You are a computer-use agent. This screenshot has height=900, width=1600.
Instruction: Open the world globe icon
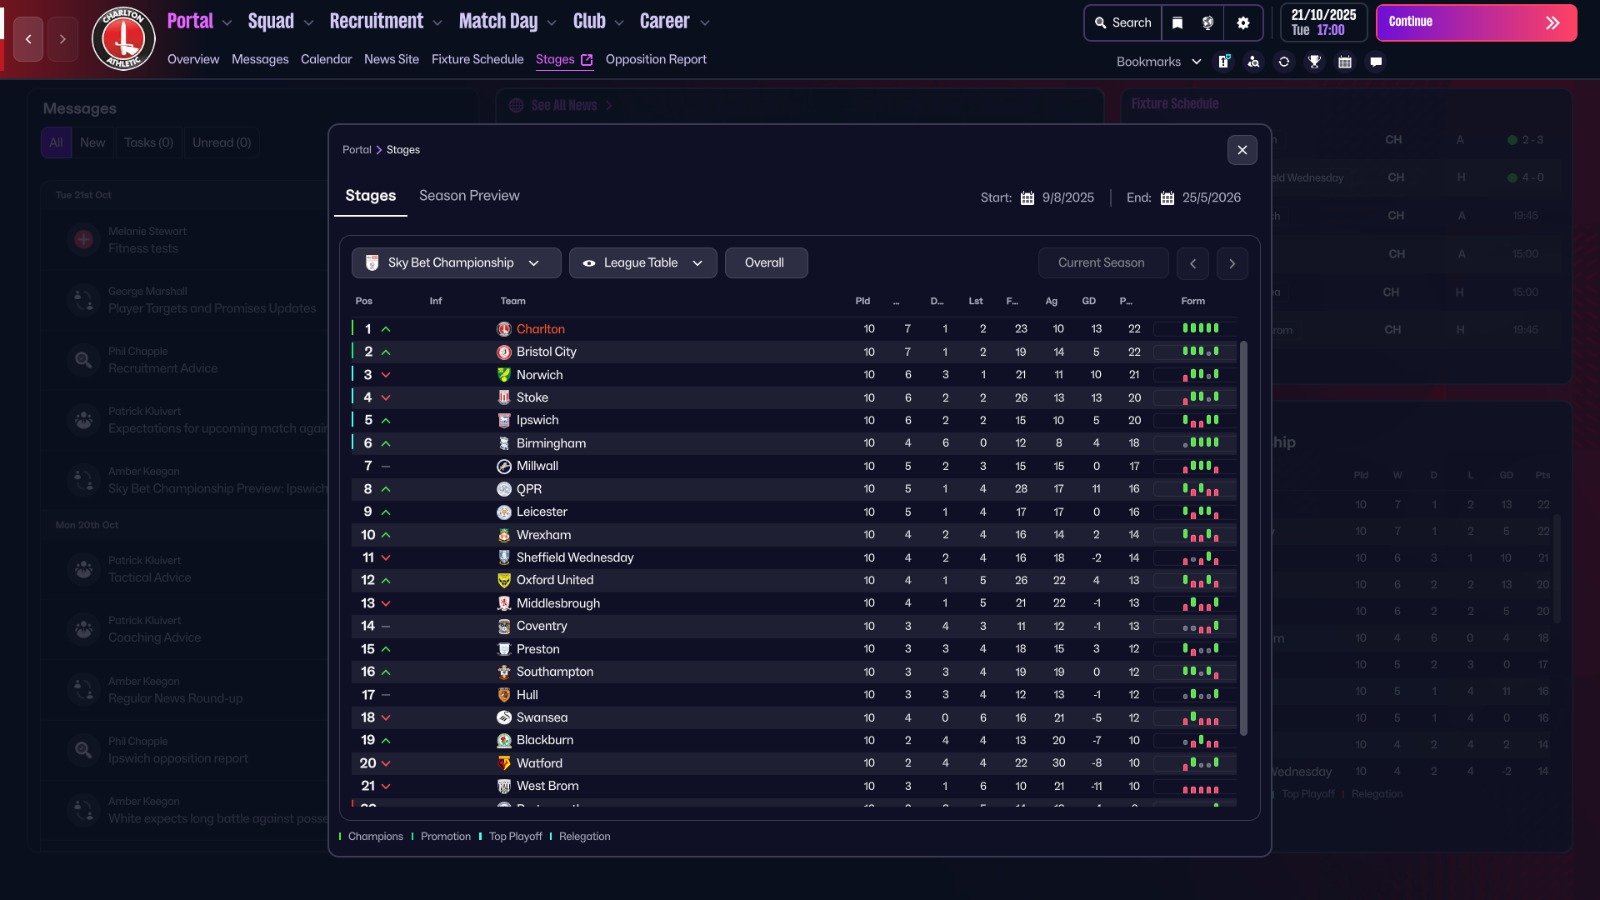(x=1208, y=22)
